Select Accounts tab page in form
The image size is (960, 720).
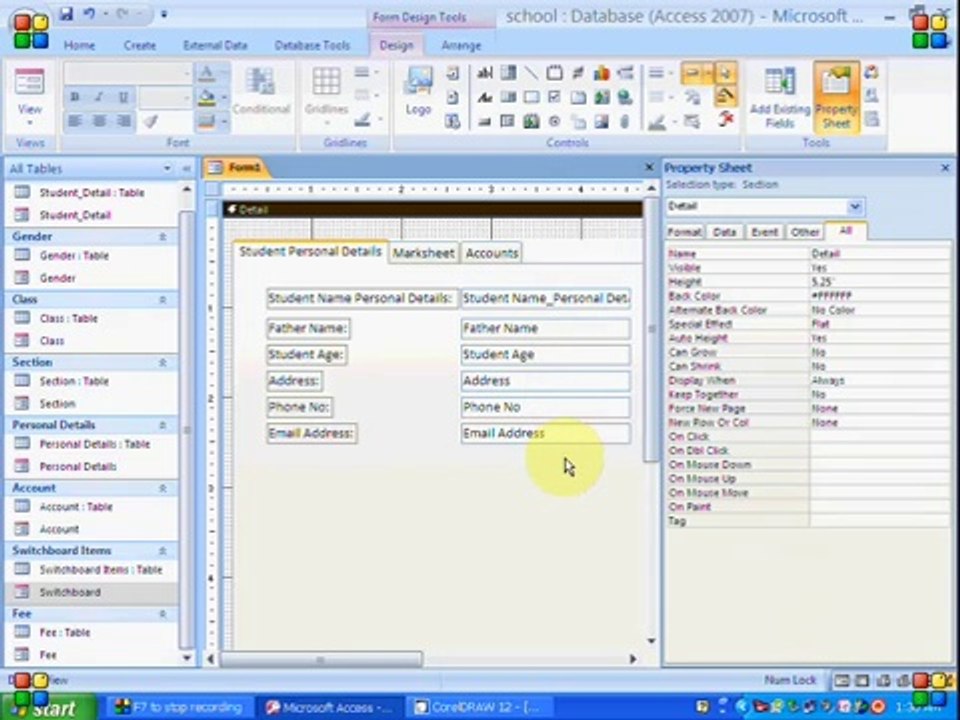click(492, 253)
